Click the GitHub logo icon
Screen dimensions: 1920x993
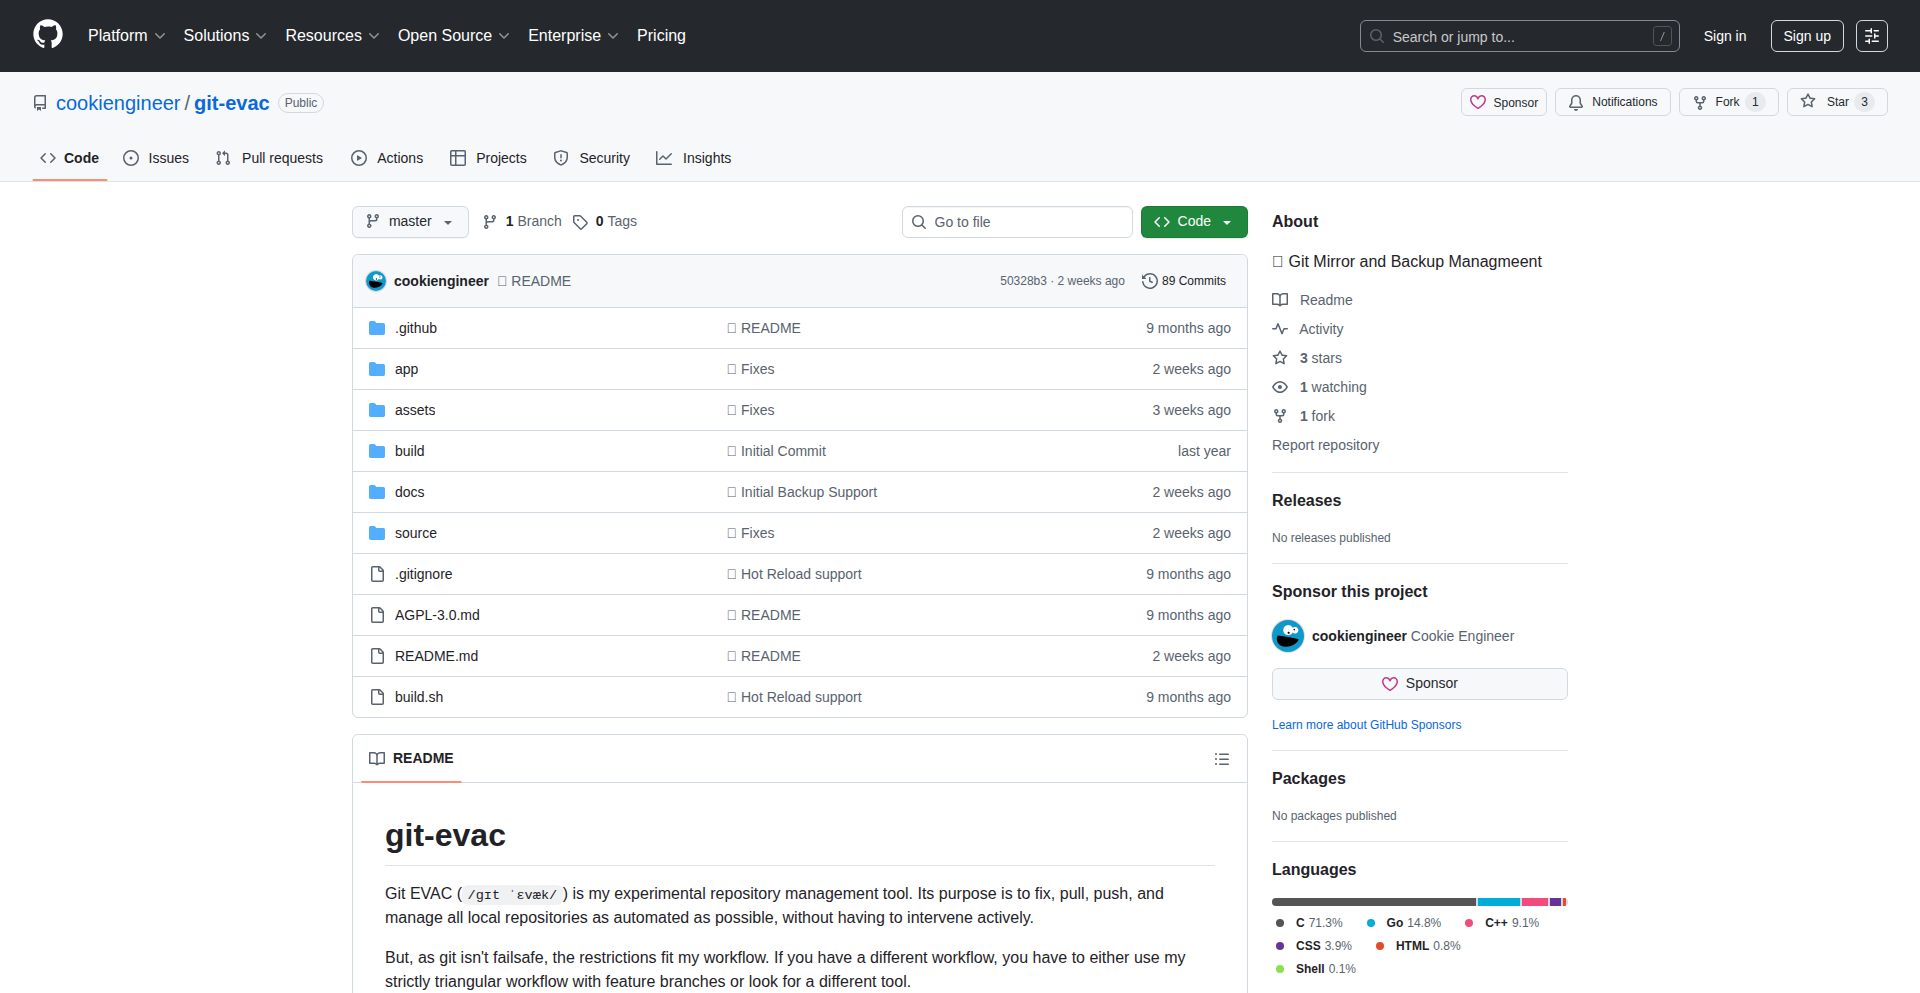48,35
